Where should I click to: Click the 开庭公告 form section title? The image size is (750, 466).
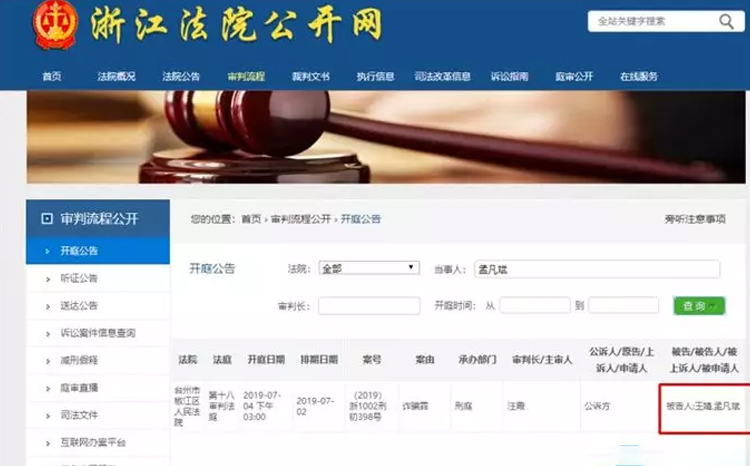point(212,268)
